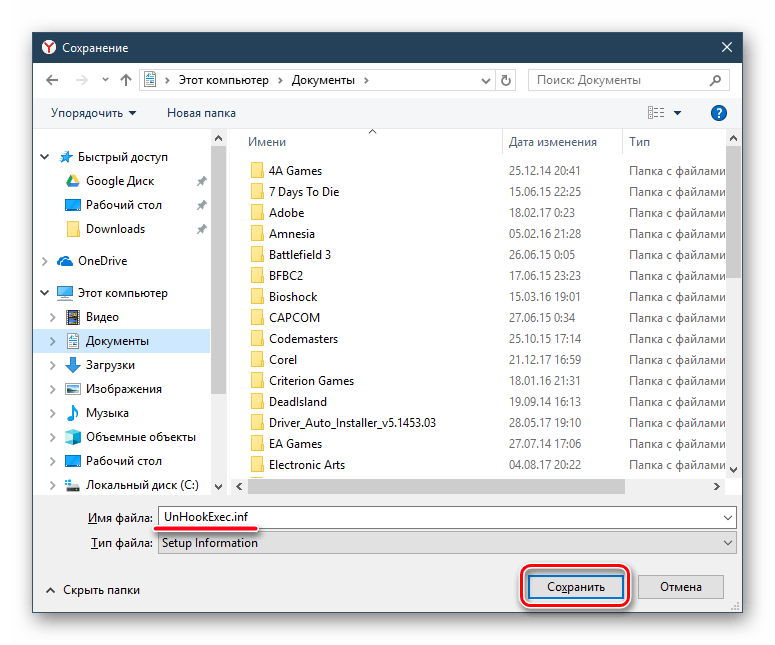Open recent locations dropdown arrow
This screenshot has height=645, width=775.
[105, 80]
